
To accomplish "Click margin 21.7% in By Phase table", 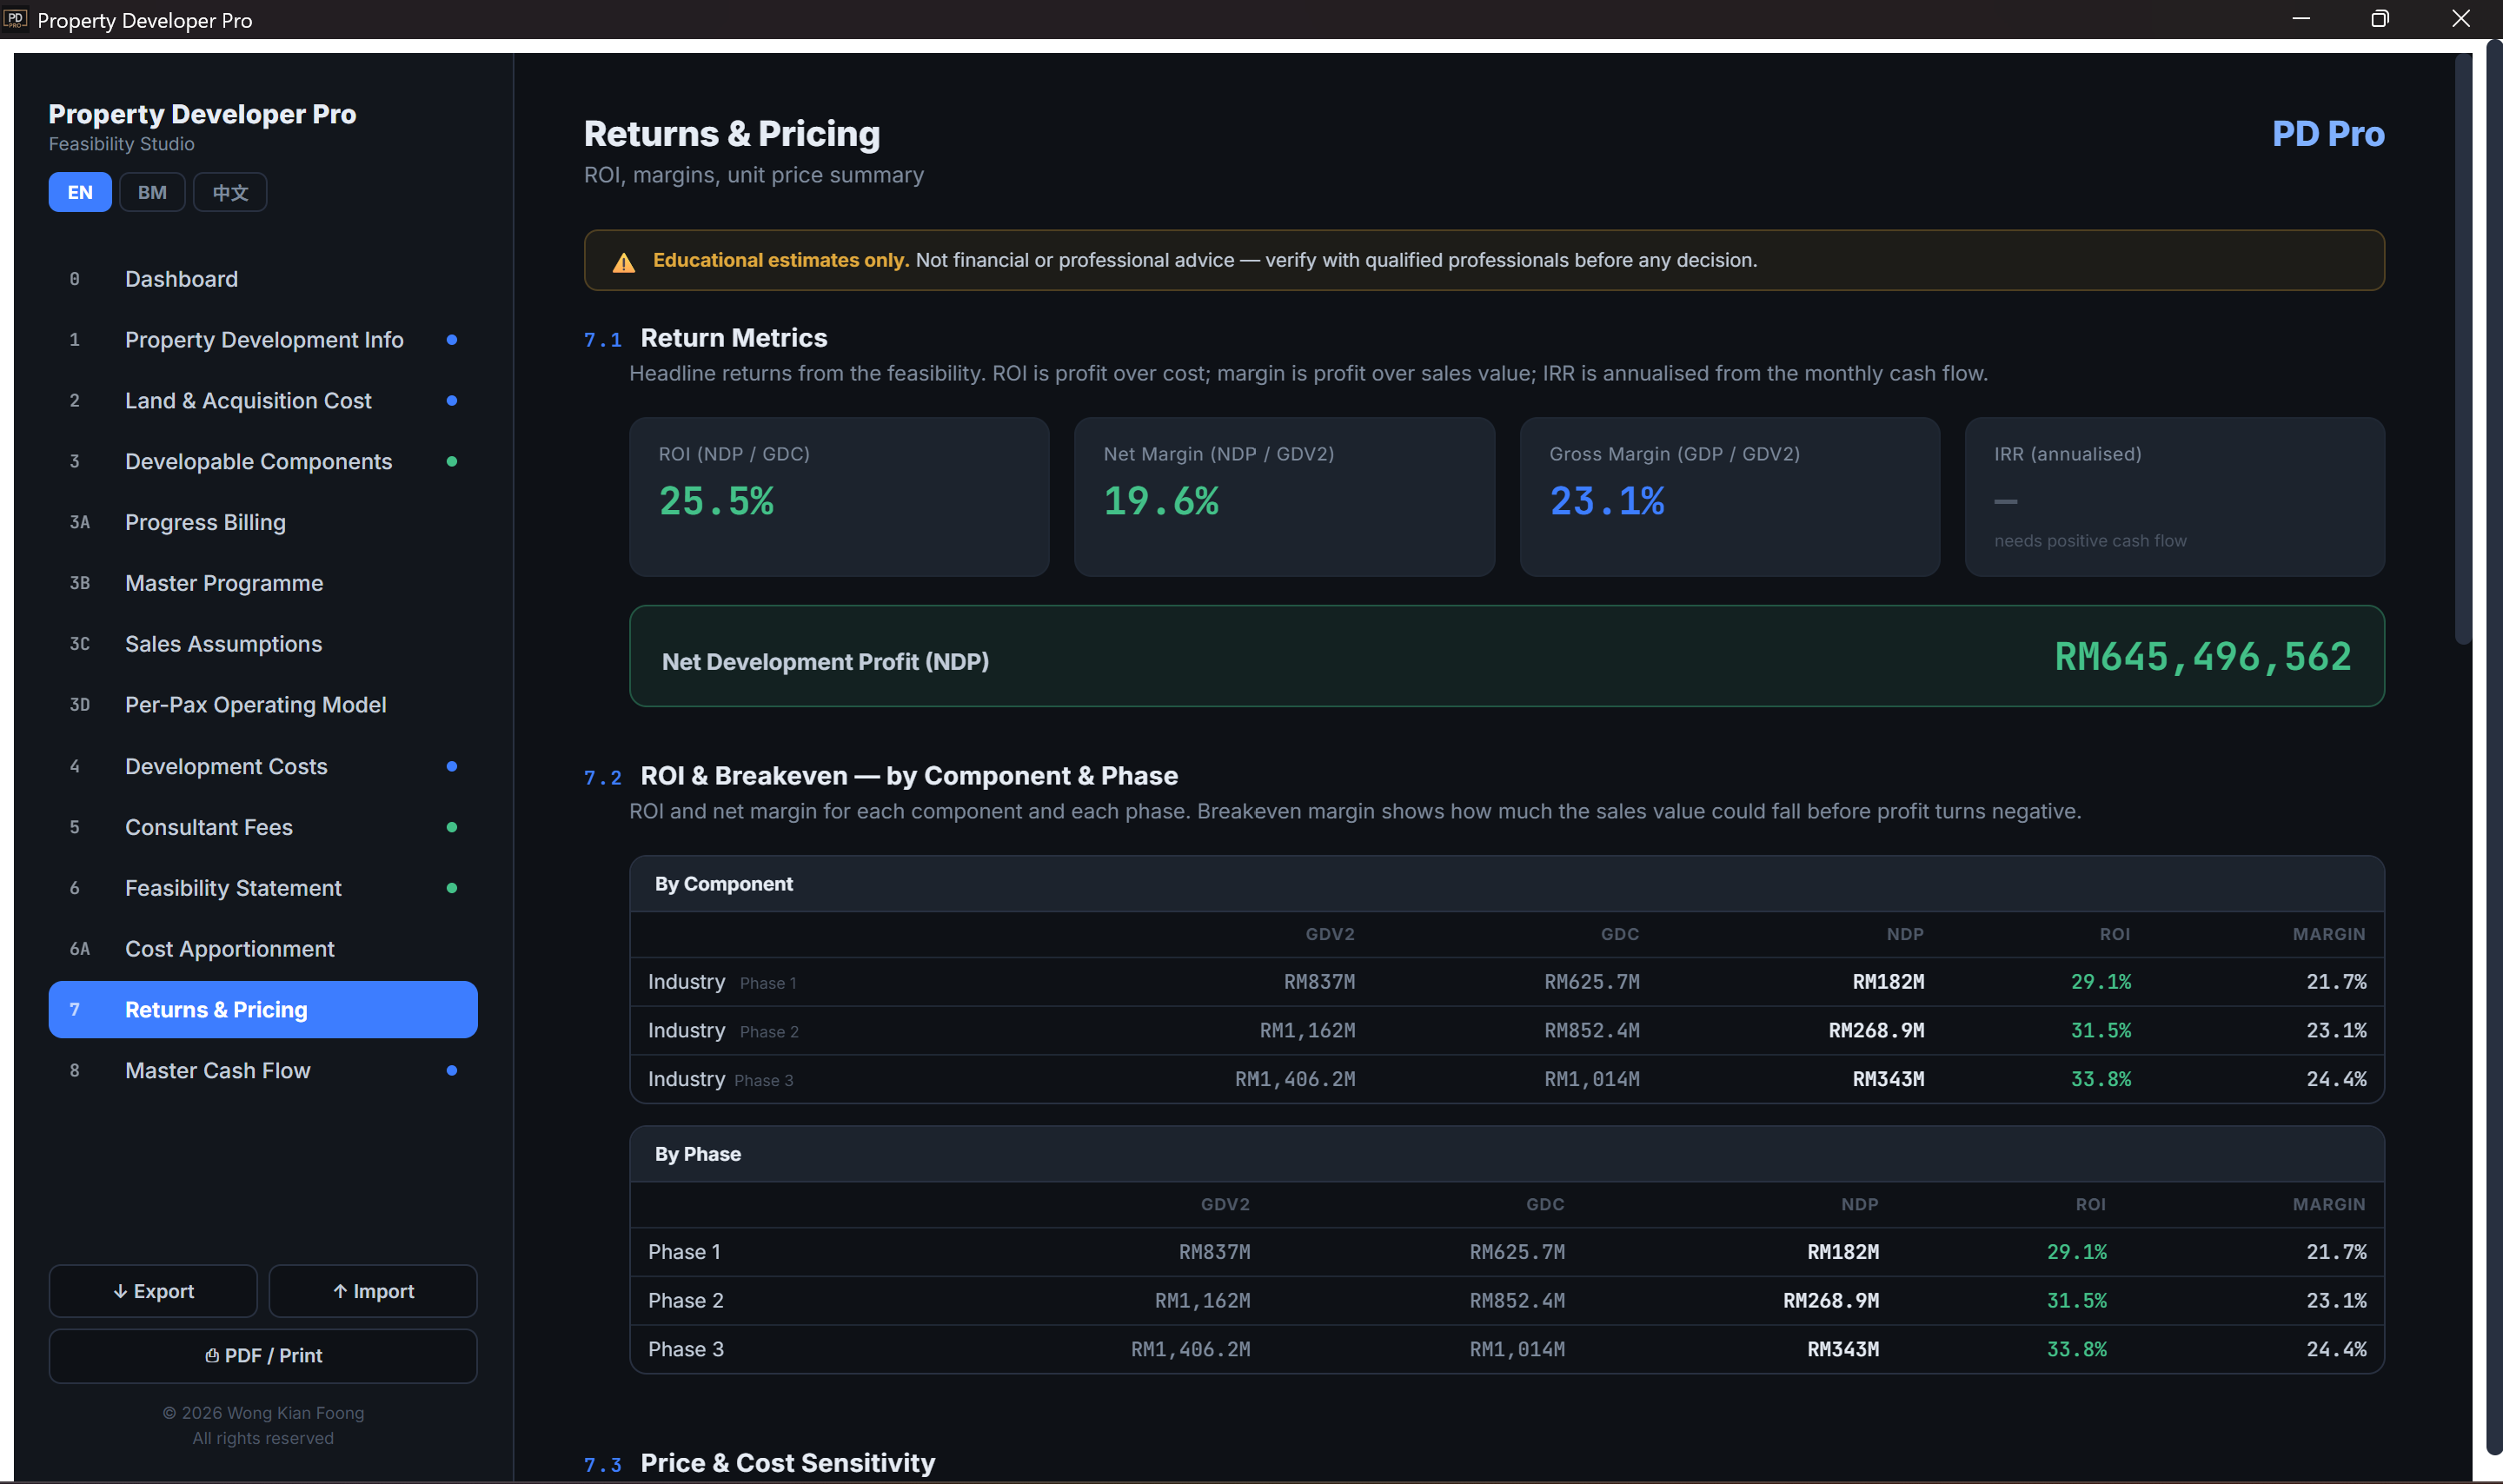I will tap(2337, 1252).
